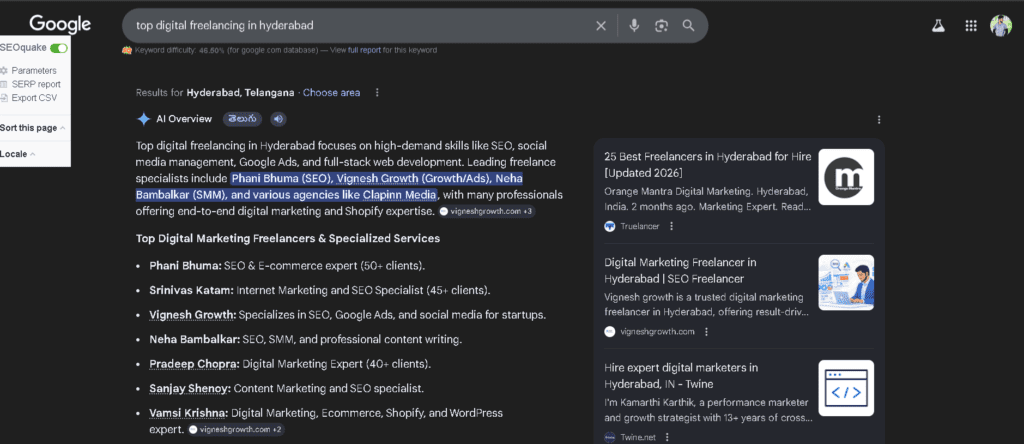Click the Google logo
1024x444 pixels.
coord(60,25)
